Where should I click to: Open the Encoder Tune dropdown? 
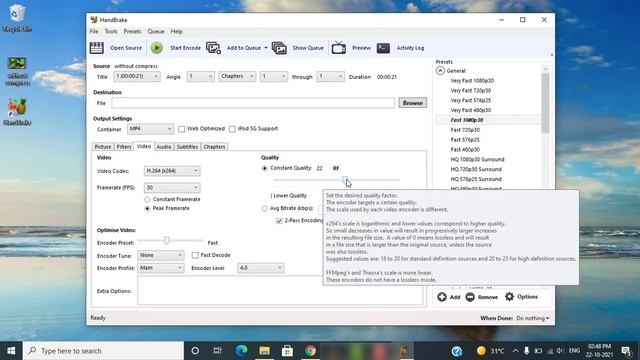click(161, 256)
